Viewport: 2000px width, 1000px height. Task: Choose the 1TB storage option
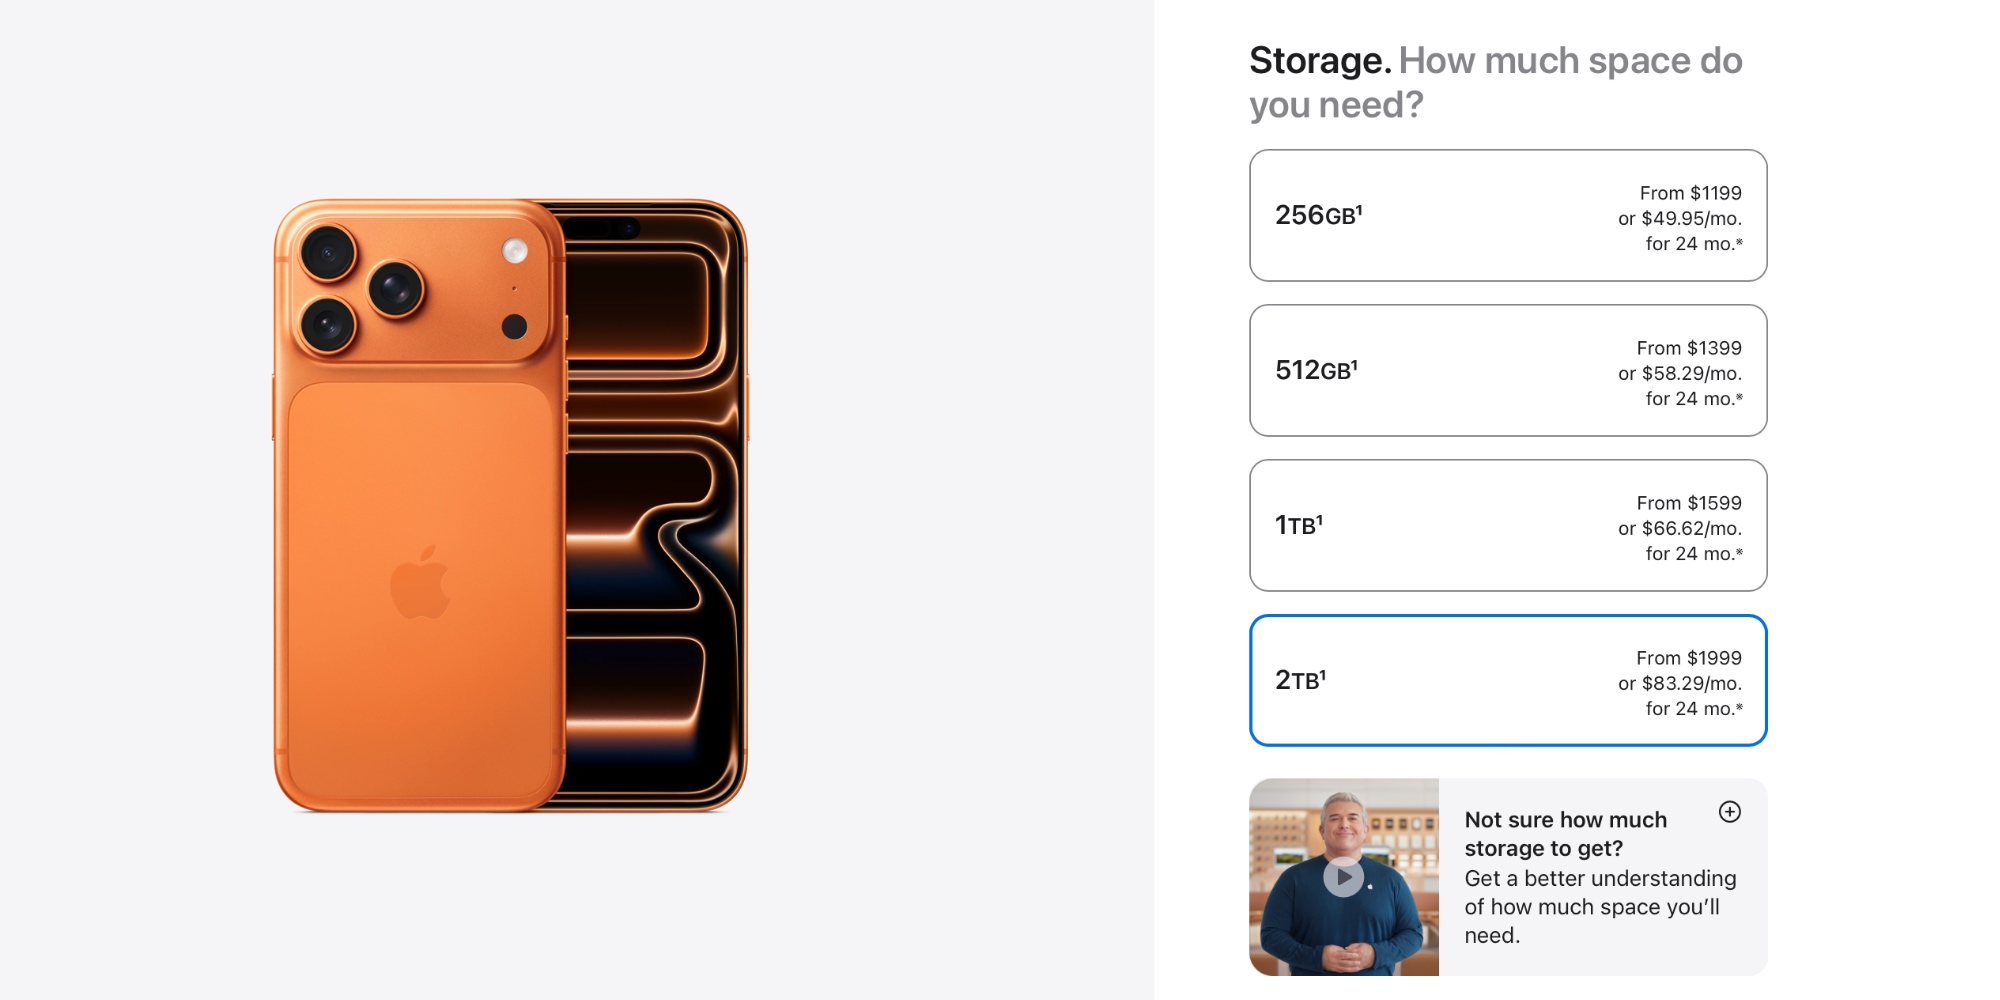tap(1507, 525)
